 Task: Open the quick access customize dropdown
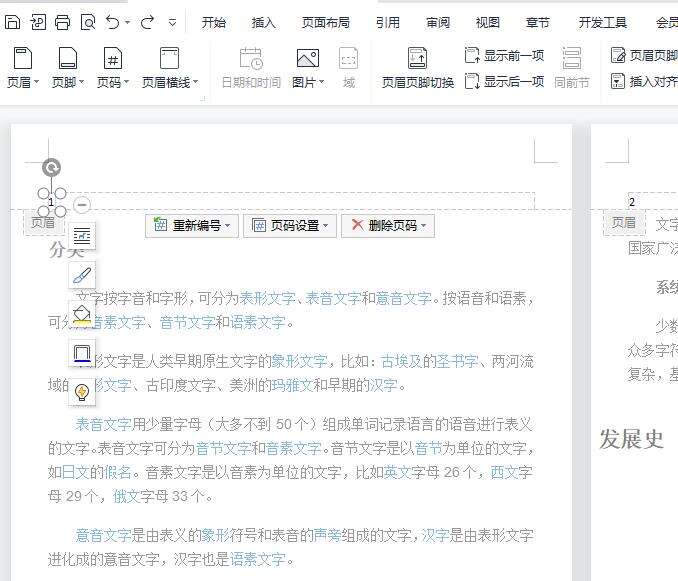[x=173, y=22]
